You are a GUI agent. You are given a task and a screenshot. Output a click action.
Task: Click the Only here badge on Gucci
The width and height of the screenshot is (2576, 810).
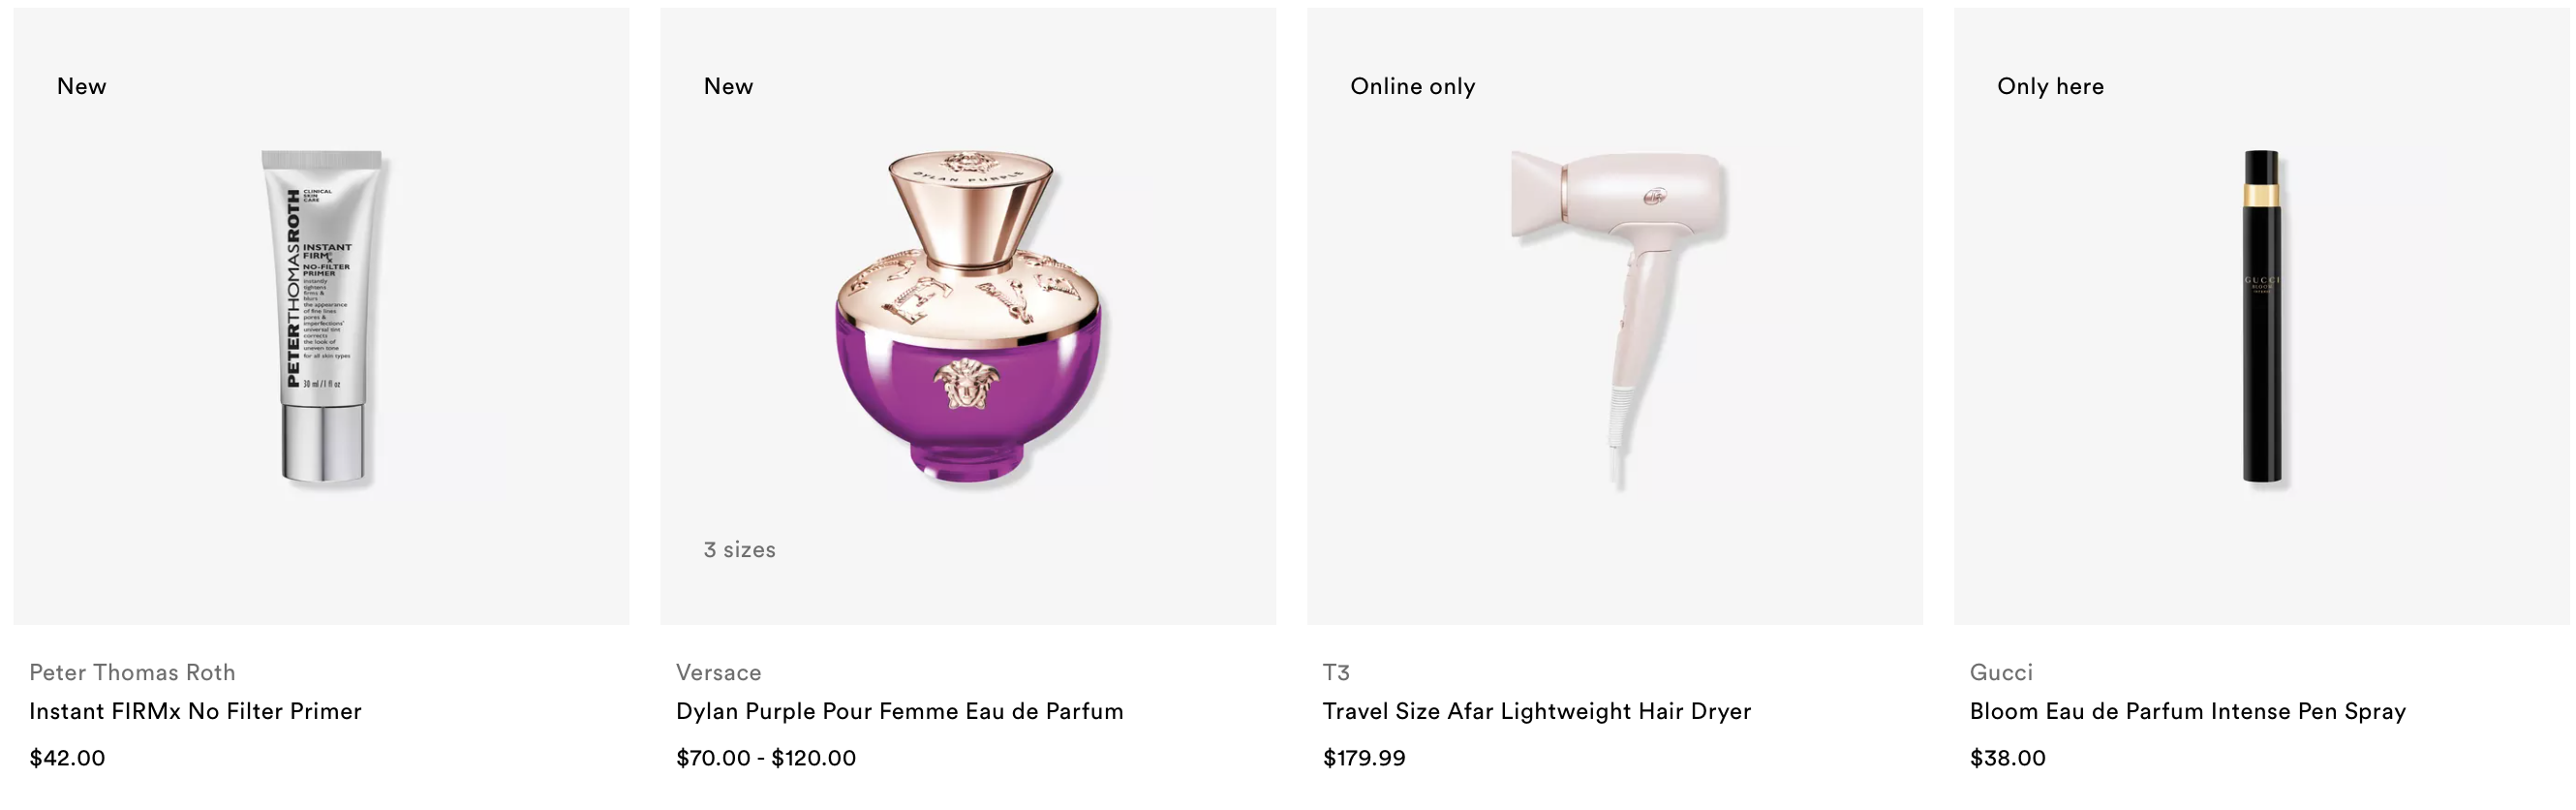[2050, 86]
